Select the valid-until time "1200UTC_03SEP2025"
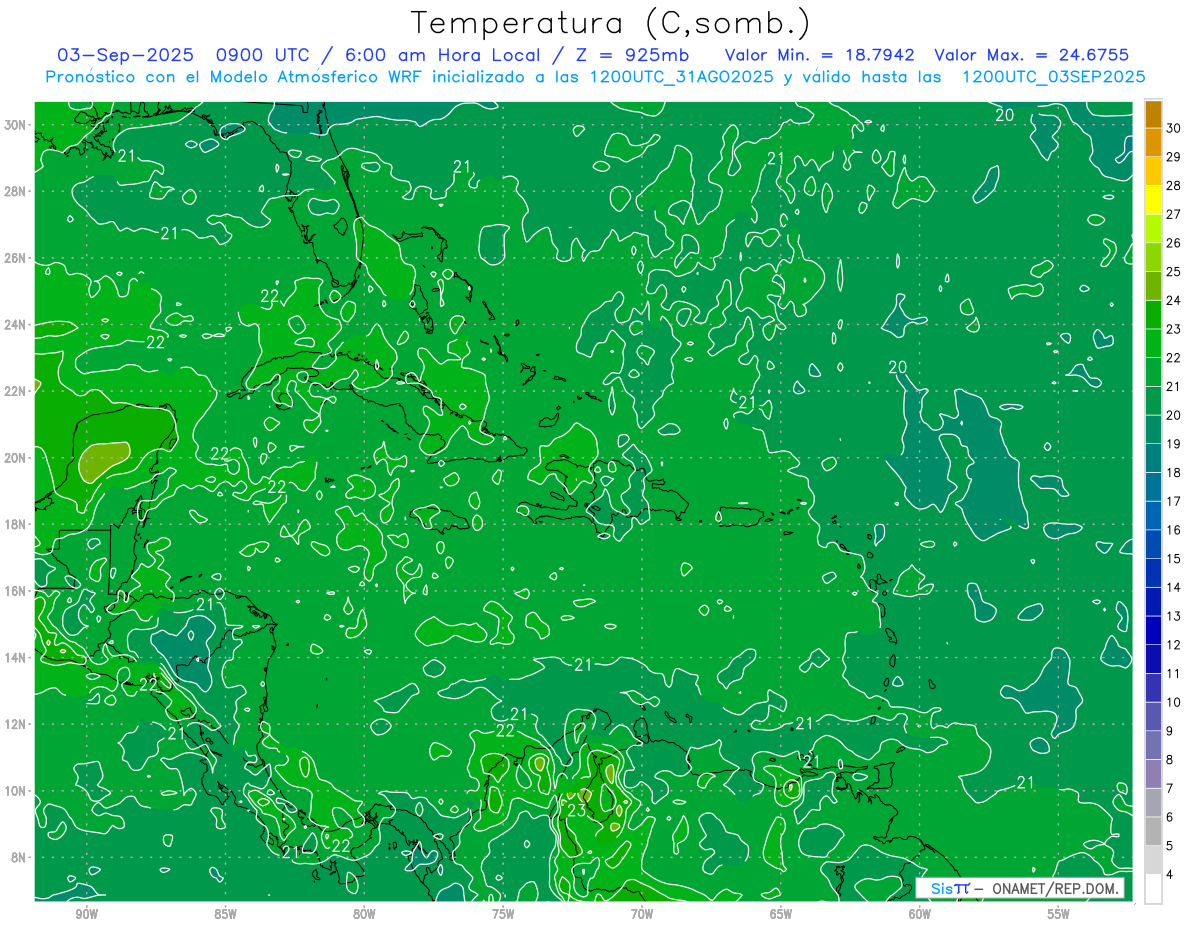 click(1053, 77)
